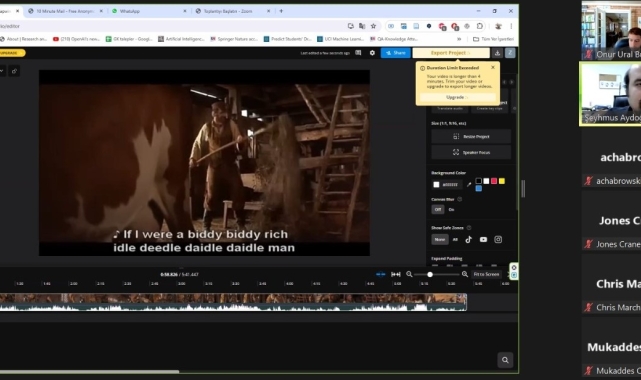Click the magnifier search button below timeline
The width and height of the screenshot is (641, 380).
tap(505, 360)
